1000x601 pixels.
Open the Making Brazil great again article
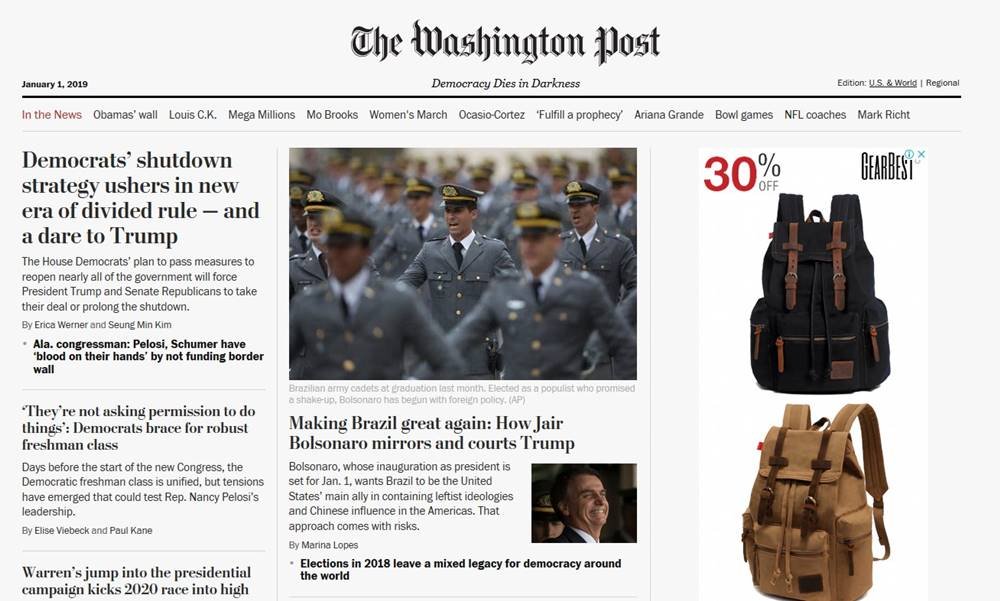tap(432, 433)
